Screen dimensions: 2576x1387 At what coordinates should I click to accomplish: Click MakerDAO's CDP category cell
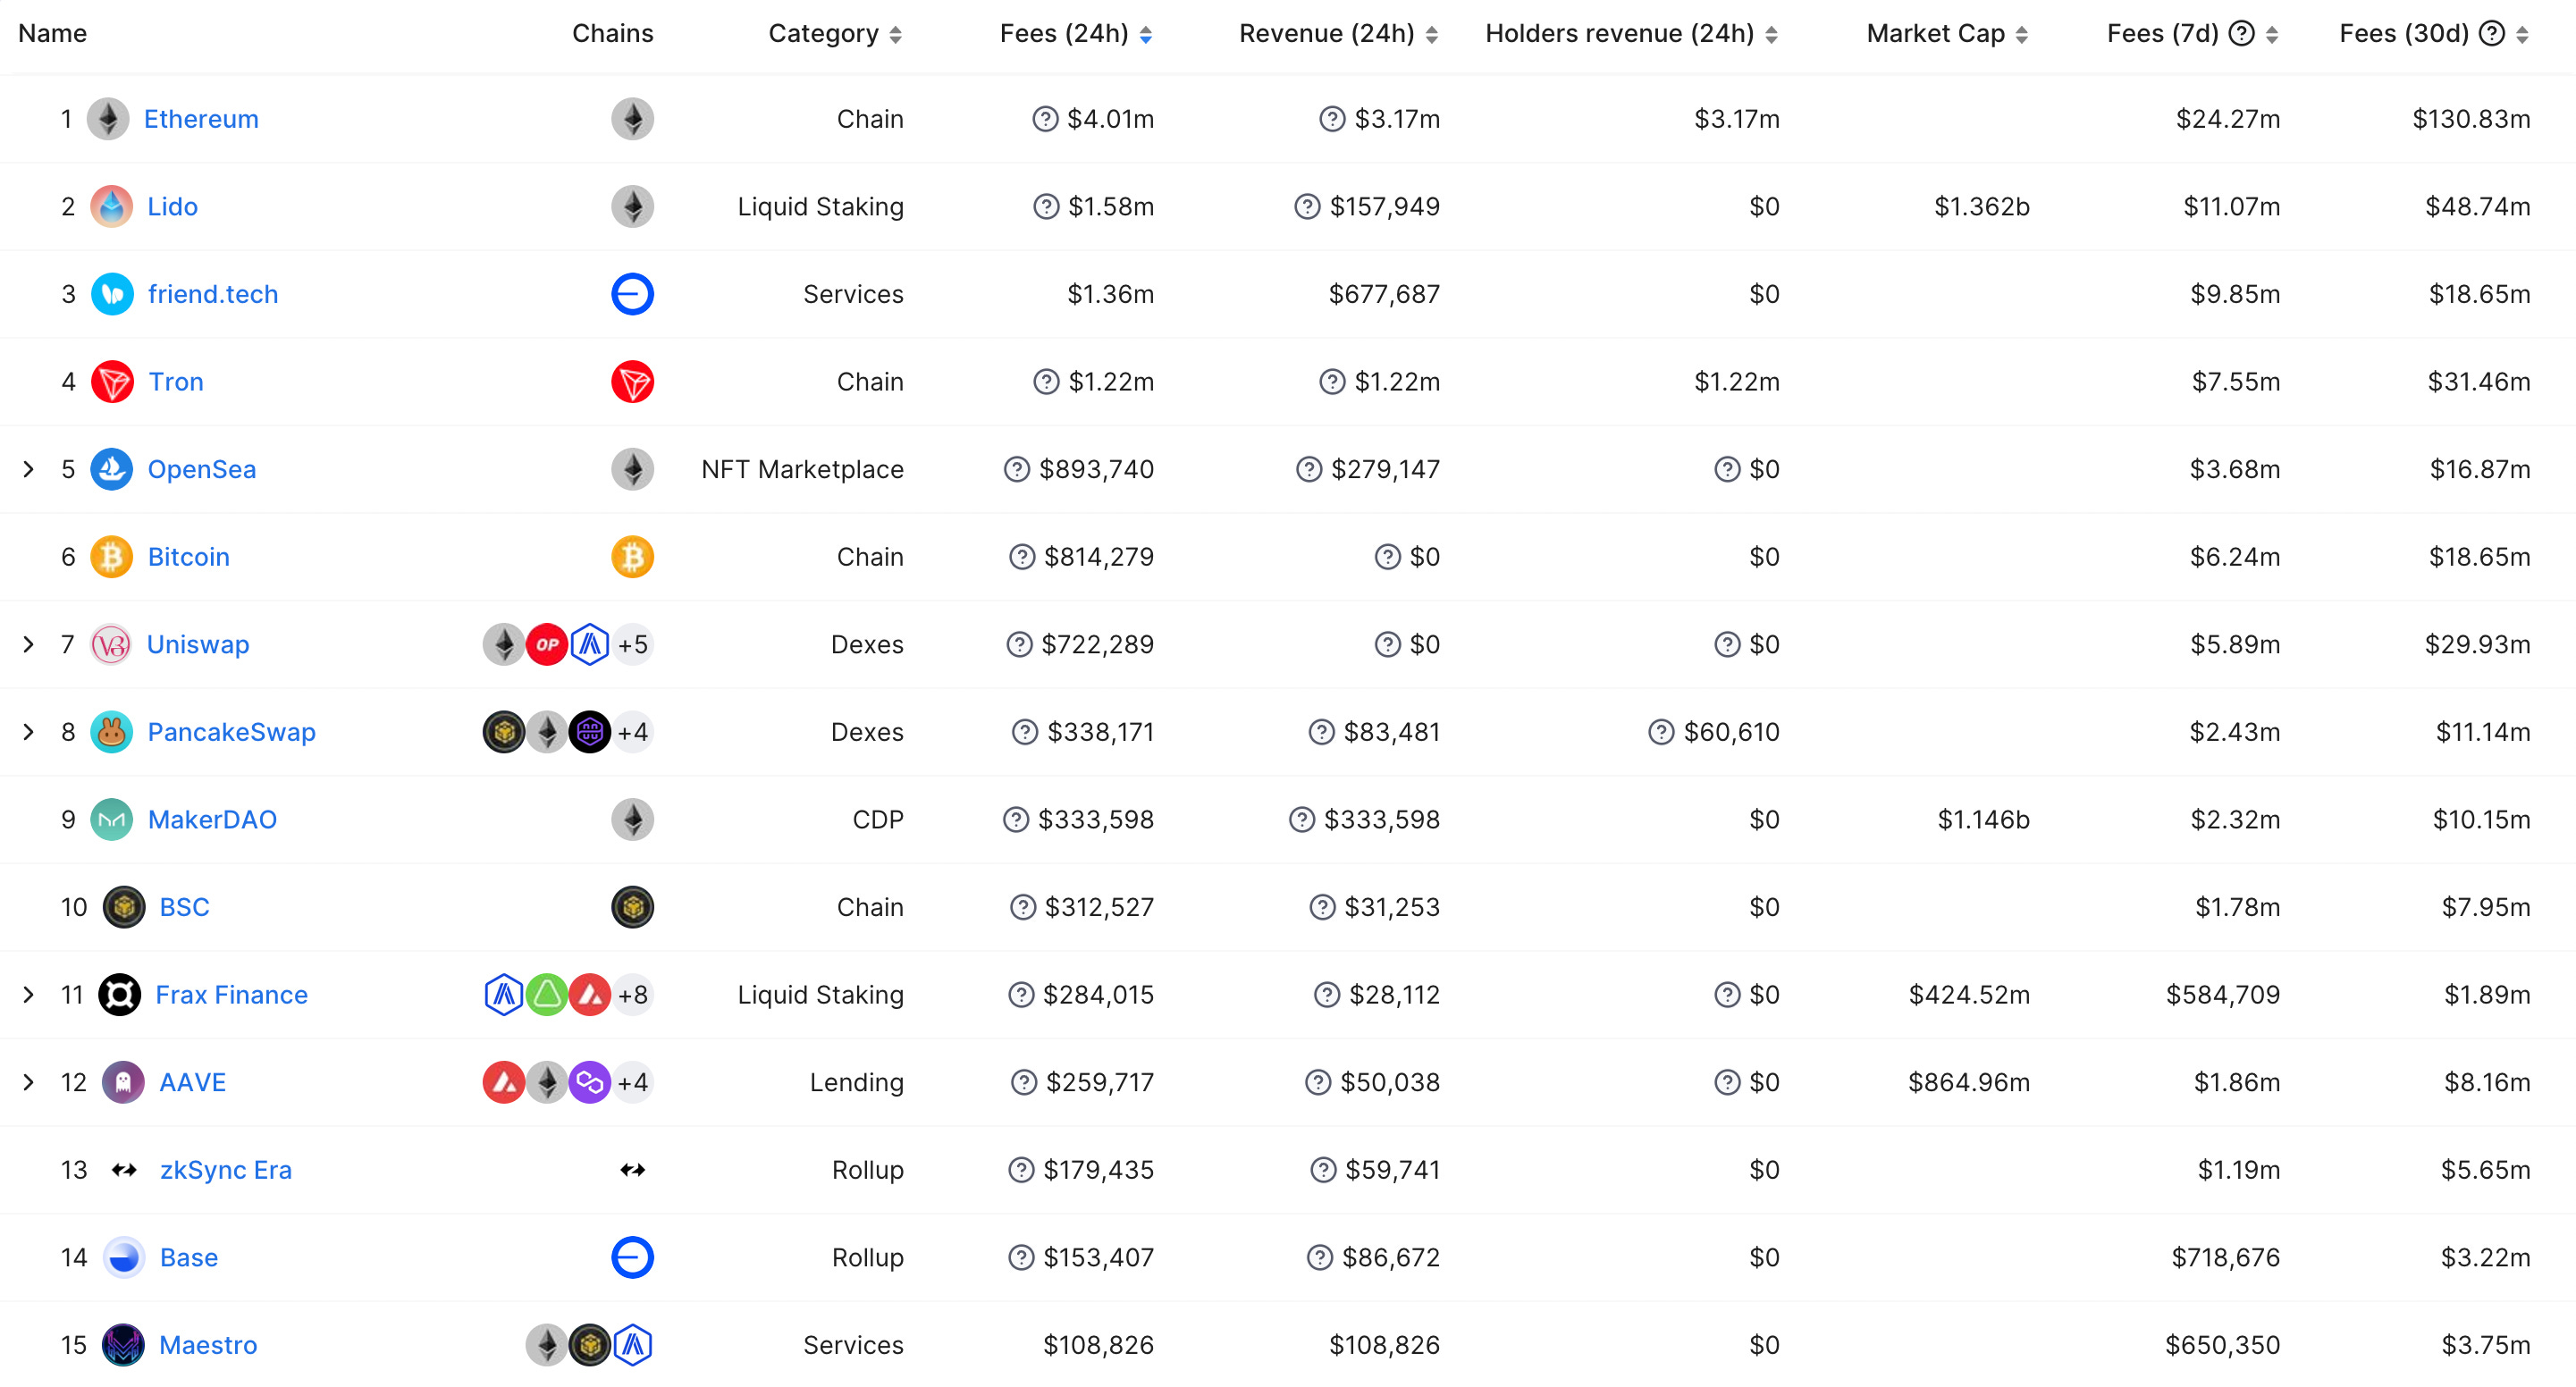[878, 820]
